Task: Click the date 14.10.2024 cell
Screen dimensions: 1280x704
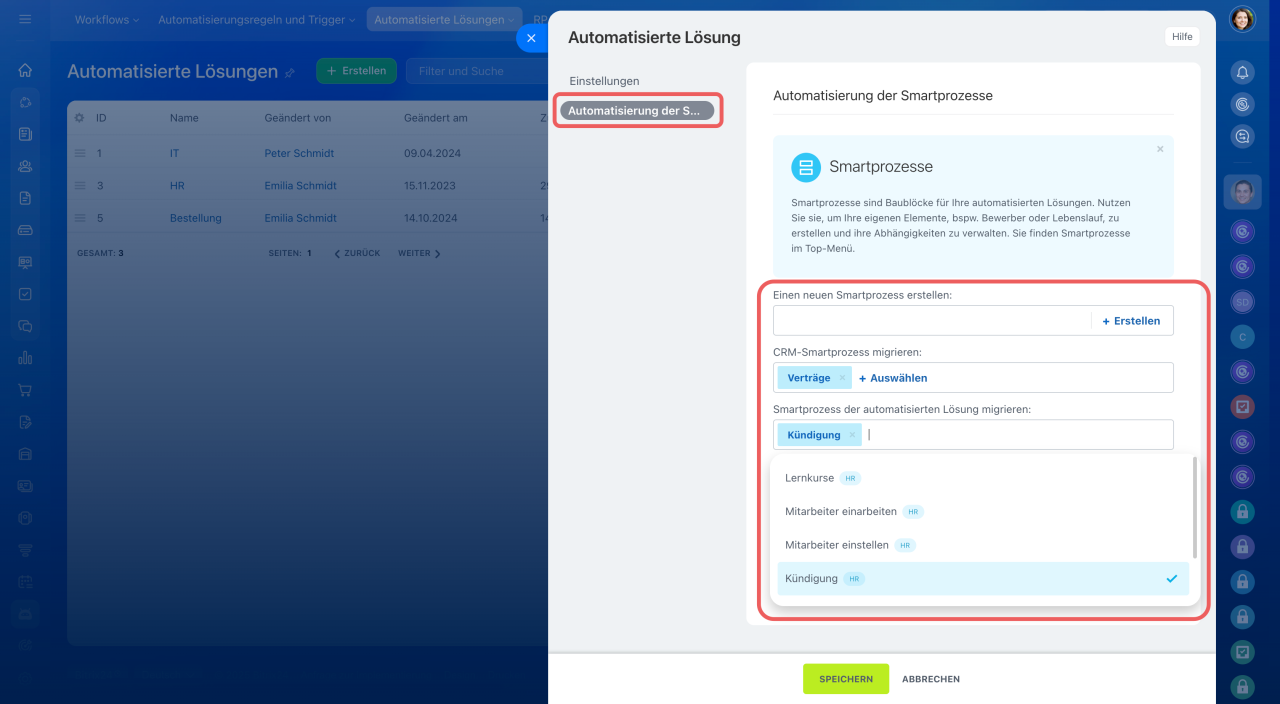Action: pyautogui.click(x=430, y=218)
